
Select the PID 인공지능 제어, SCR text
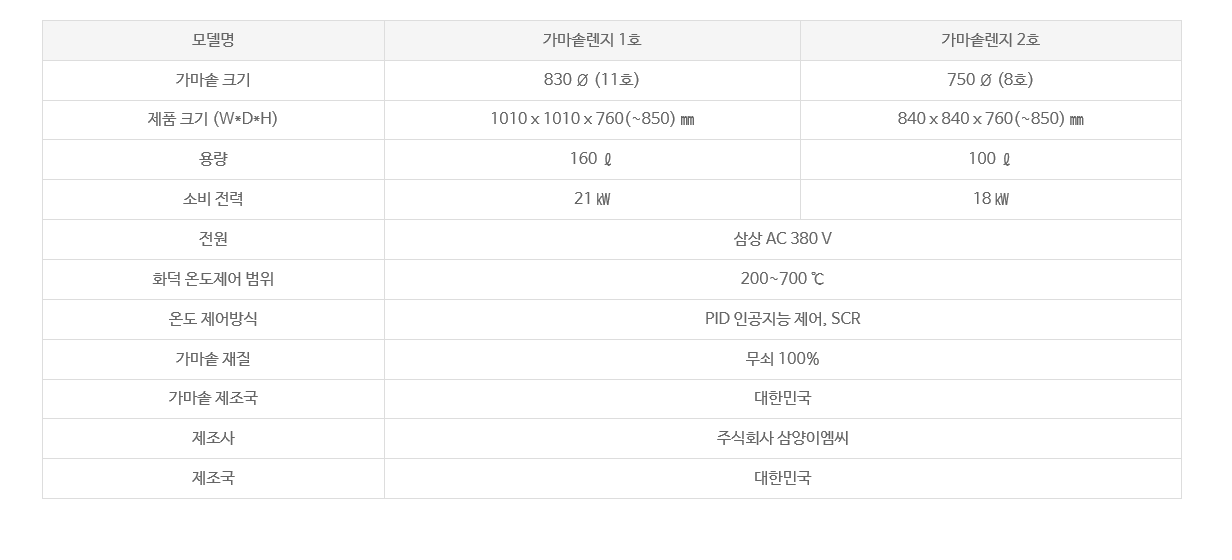pos(783,319)
